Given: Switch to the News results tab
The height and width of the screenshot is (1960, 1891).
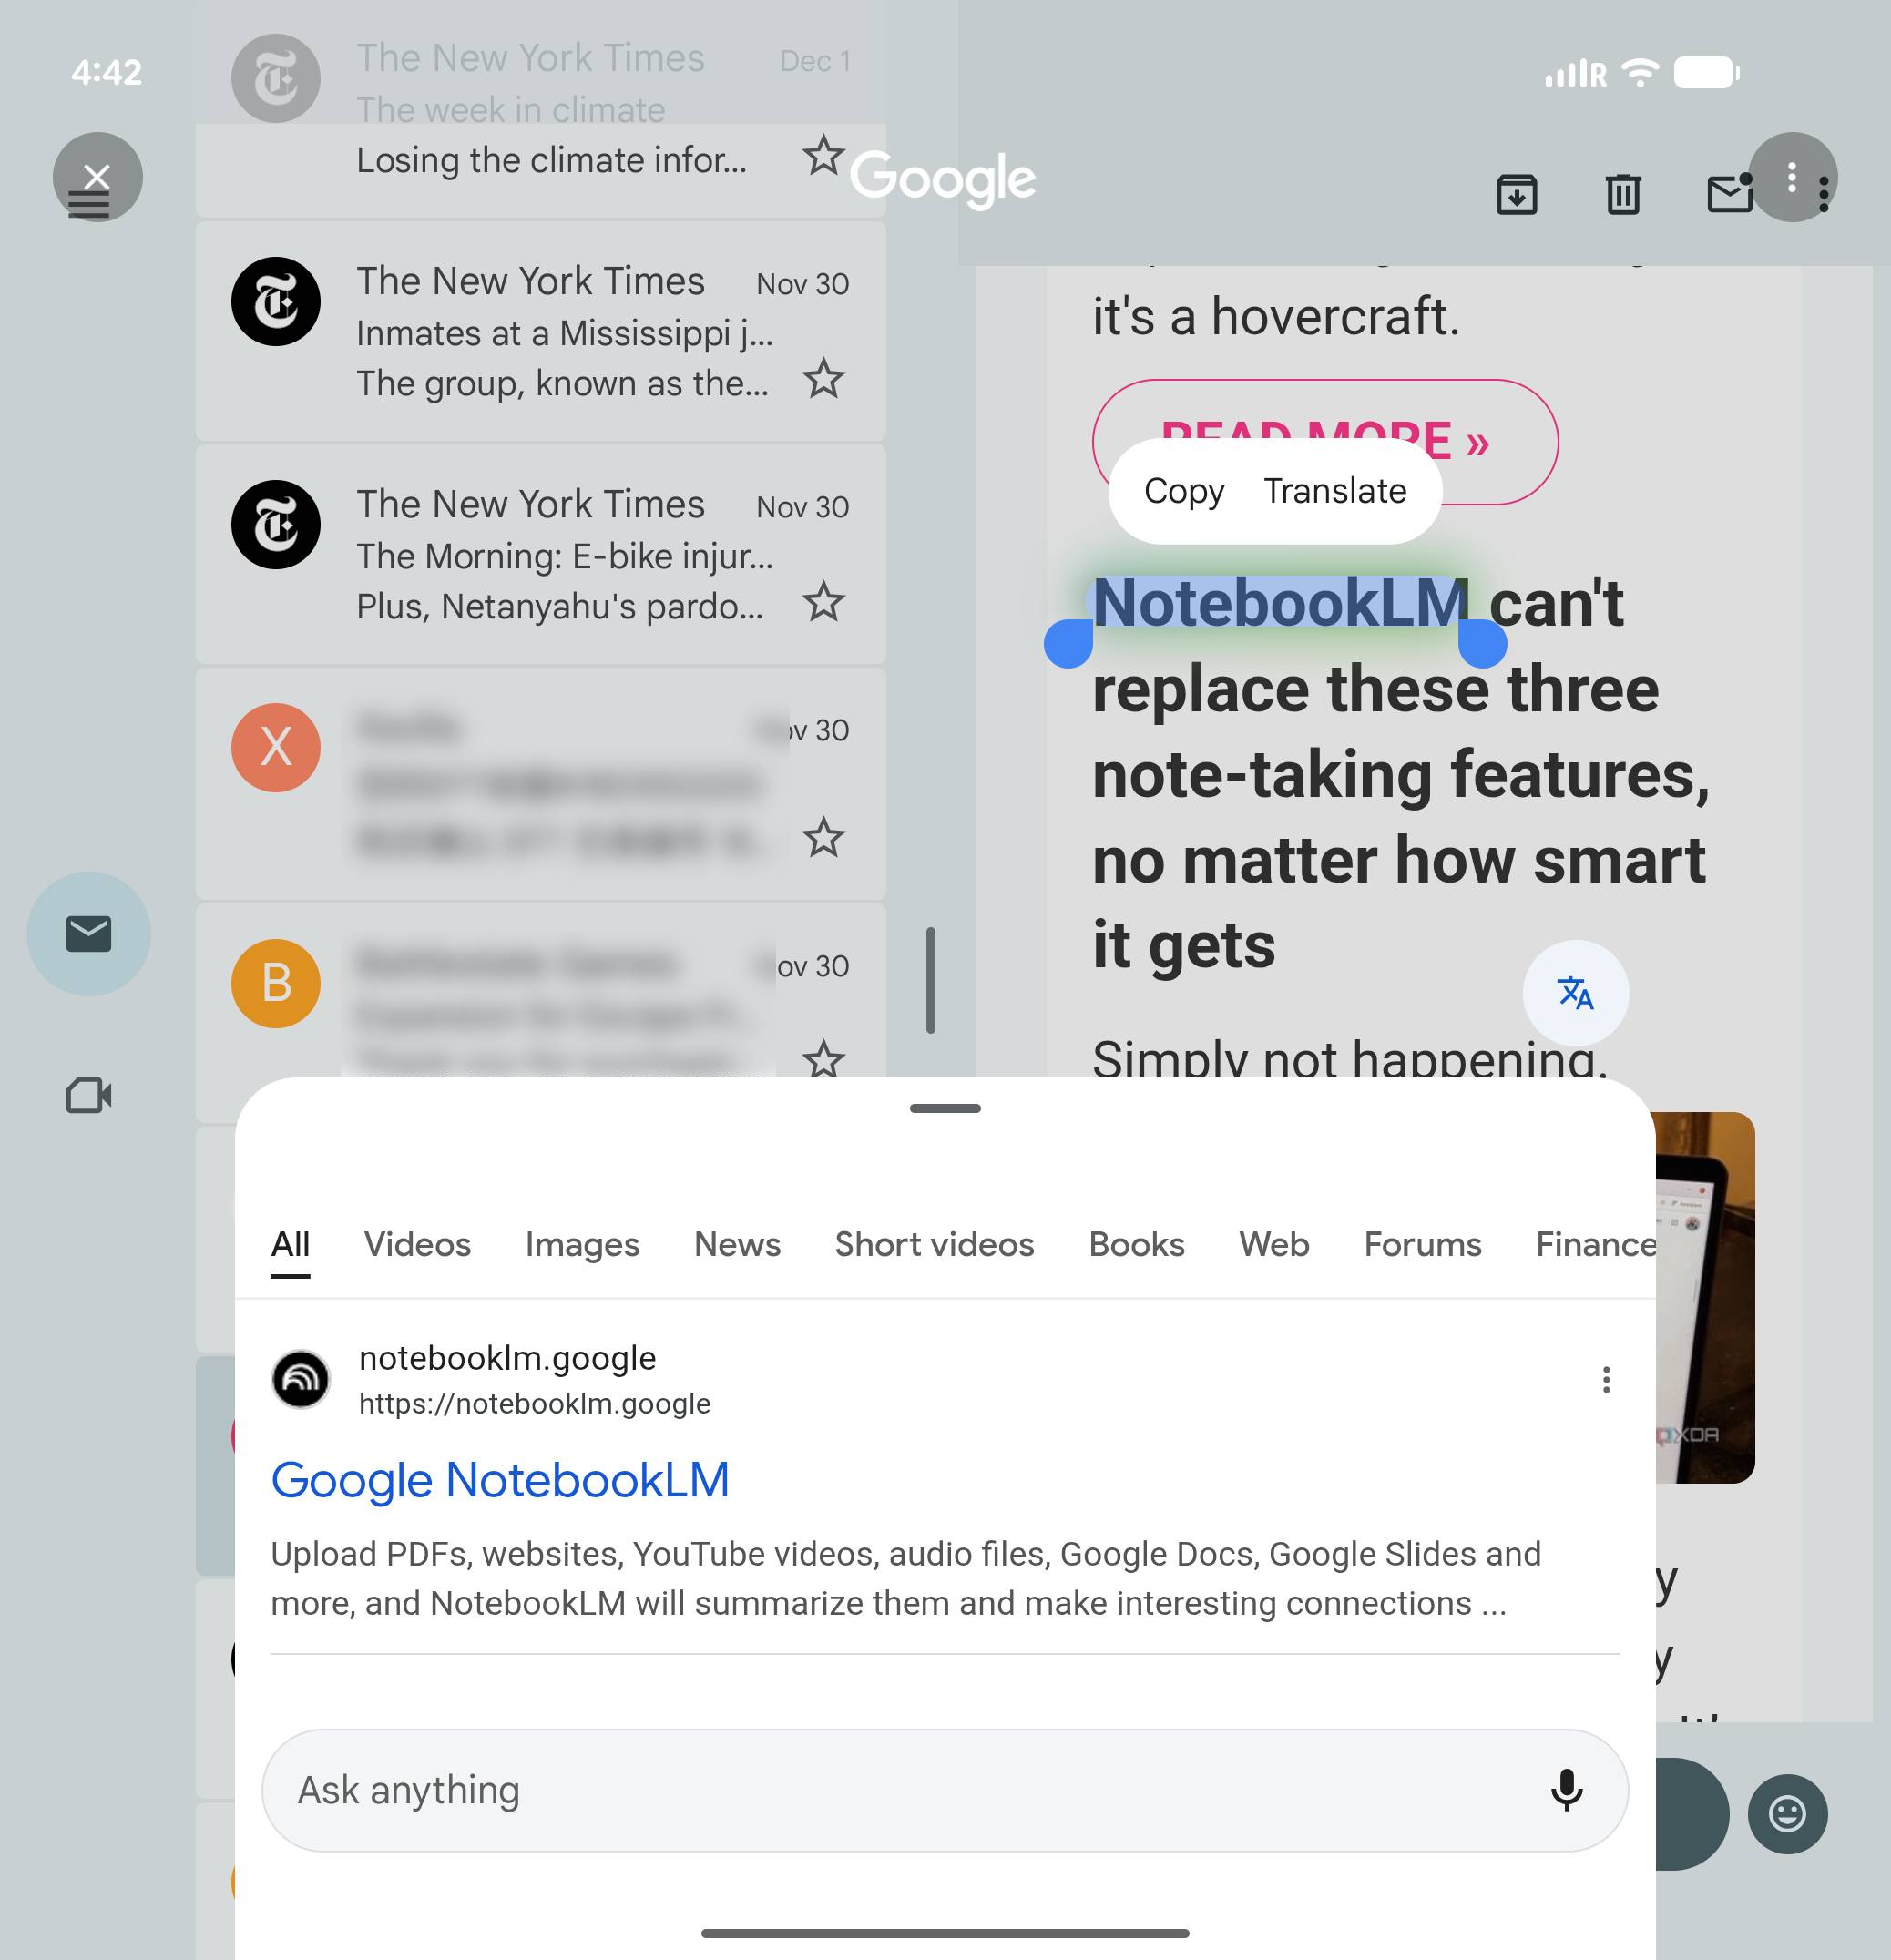Looking at the screenshot, I should coord(737,1244).
